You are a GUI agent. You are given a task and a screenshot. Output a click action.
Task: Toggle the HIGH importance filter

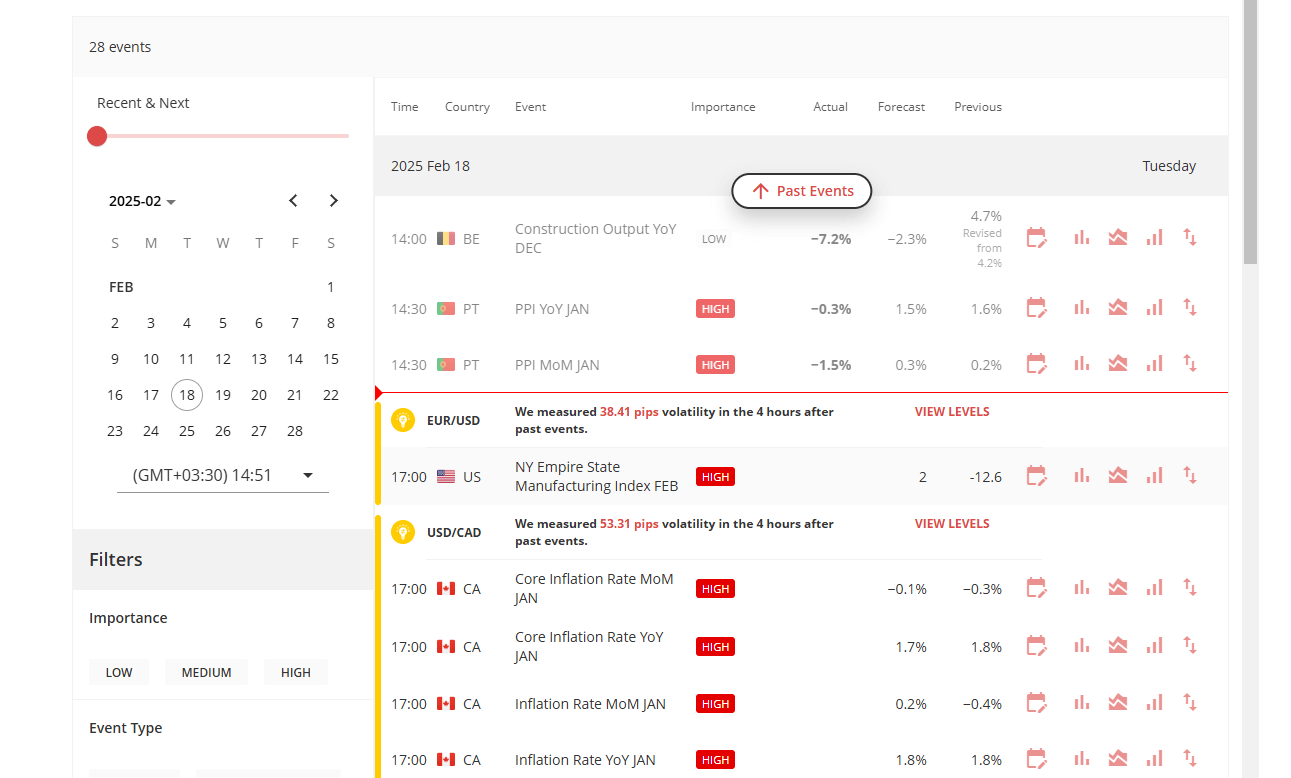pos(296,672)
